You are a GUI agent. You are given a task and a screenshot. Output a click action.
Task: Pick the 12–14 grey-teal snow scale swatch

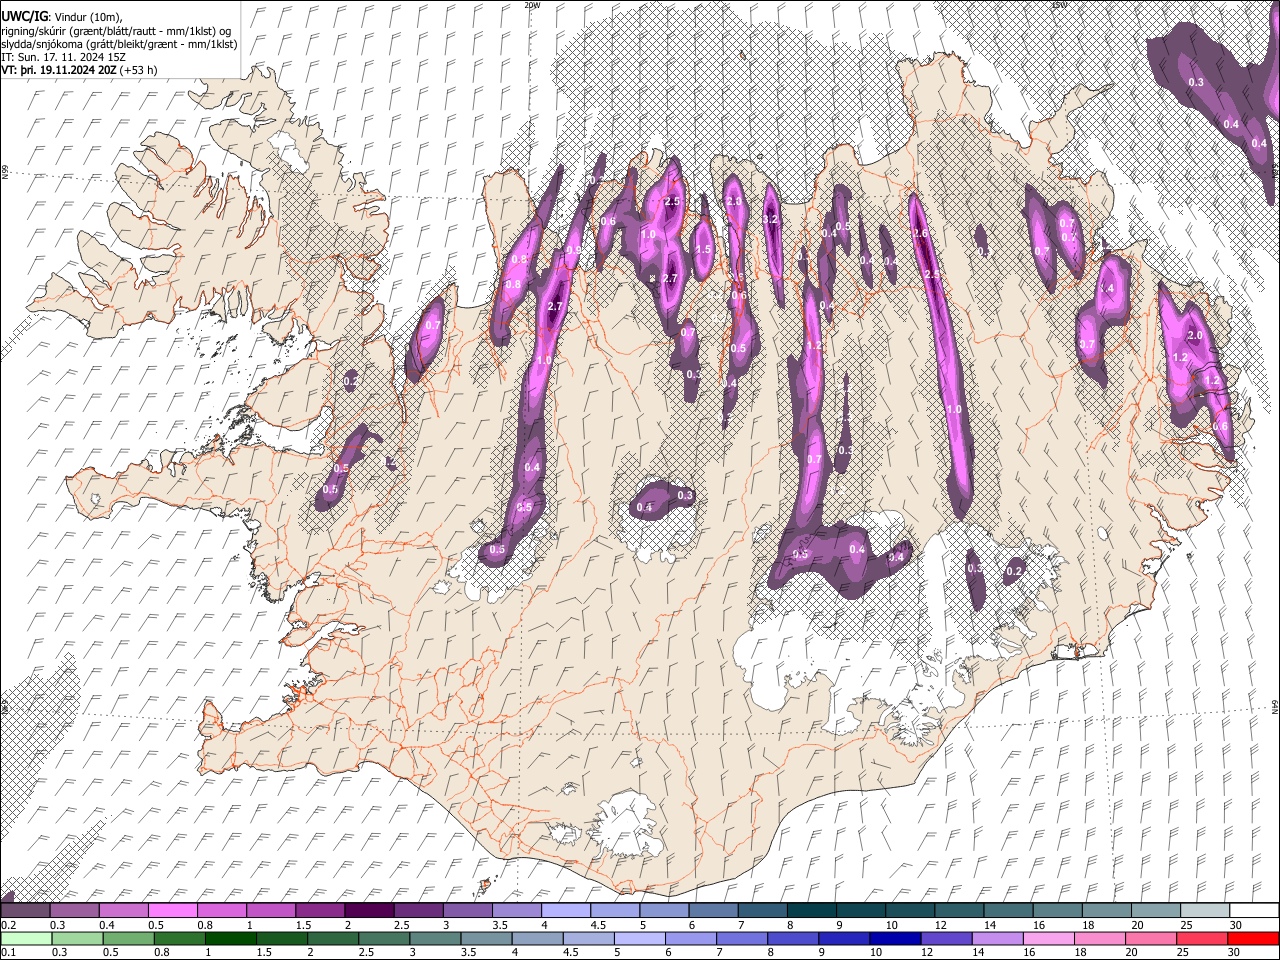[x=958, y=910]
